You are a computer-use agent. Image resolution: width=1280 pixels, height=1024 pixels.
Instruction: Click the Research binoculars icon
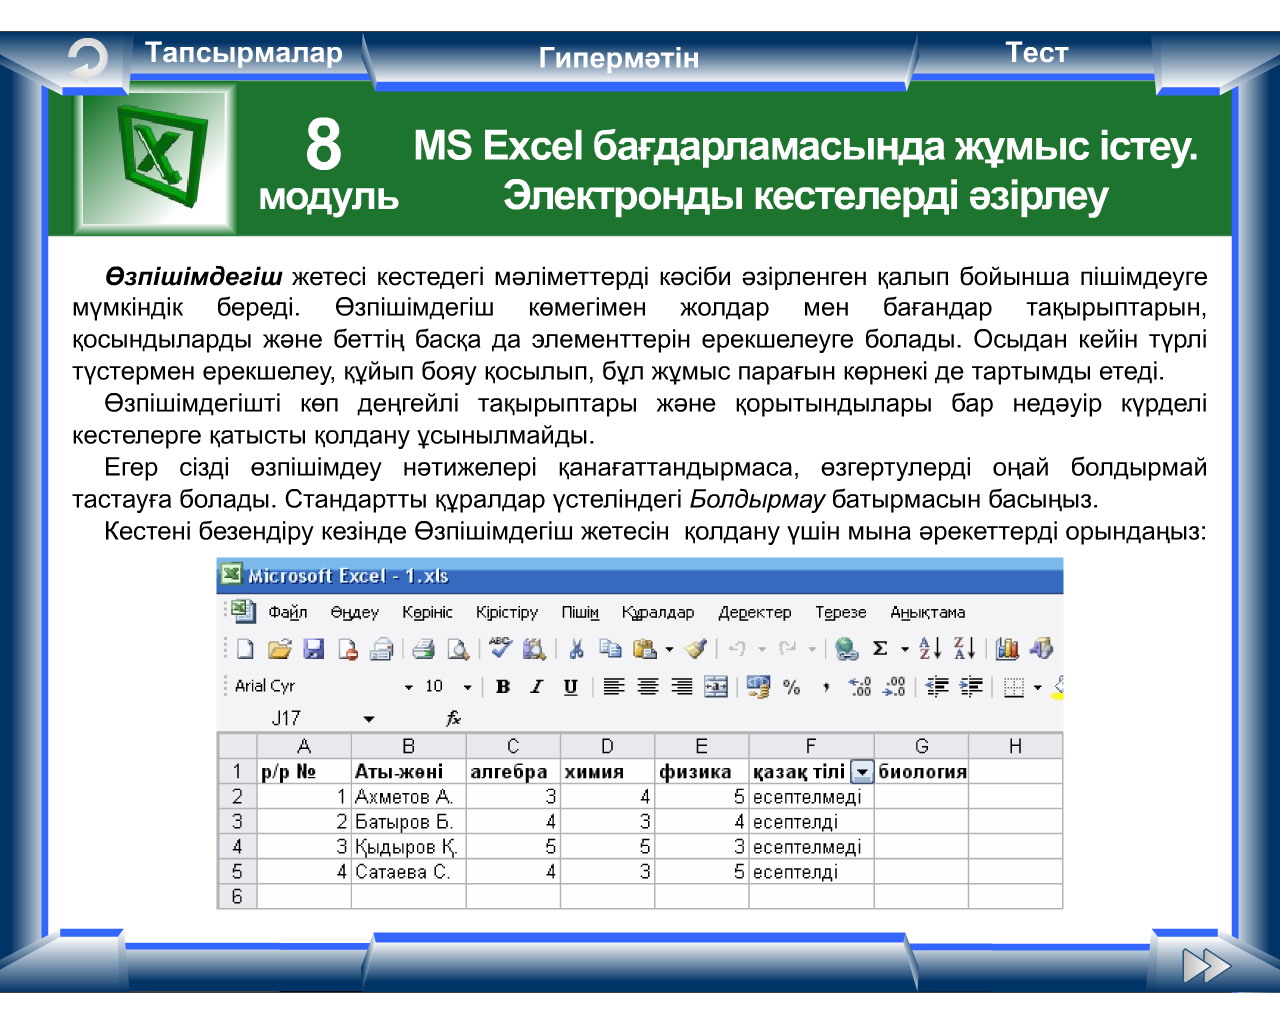tap(534, 649)
